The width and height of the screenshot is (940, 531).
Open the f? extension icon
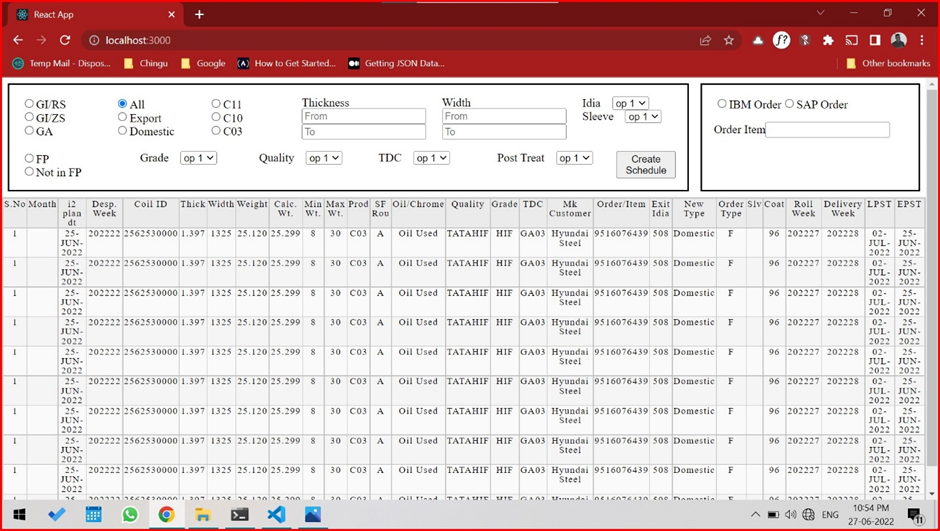pyautogui.click(x=781, y=40)
